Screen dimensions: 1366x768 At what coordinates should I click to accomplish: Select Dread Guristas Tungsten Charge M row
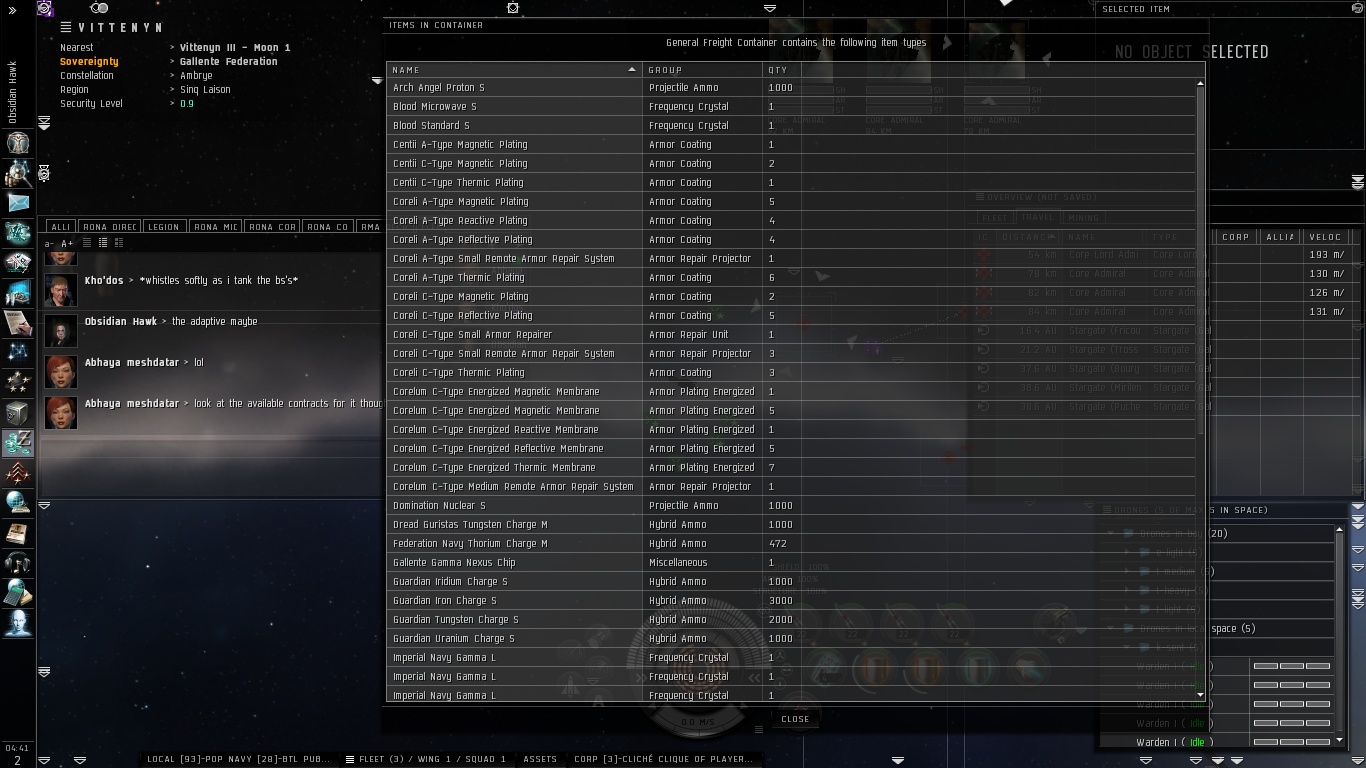pos(791,525)
